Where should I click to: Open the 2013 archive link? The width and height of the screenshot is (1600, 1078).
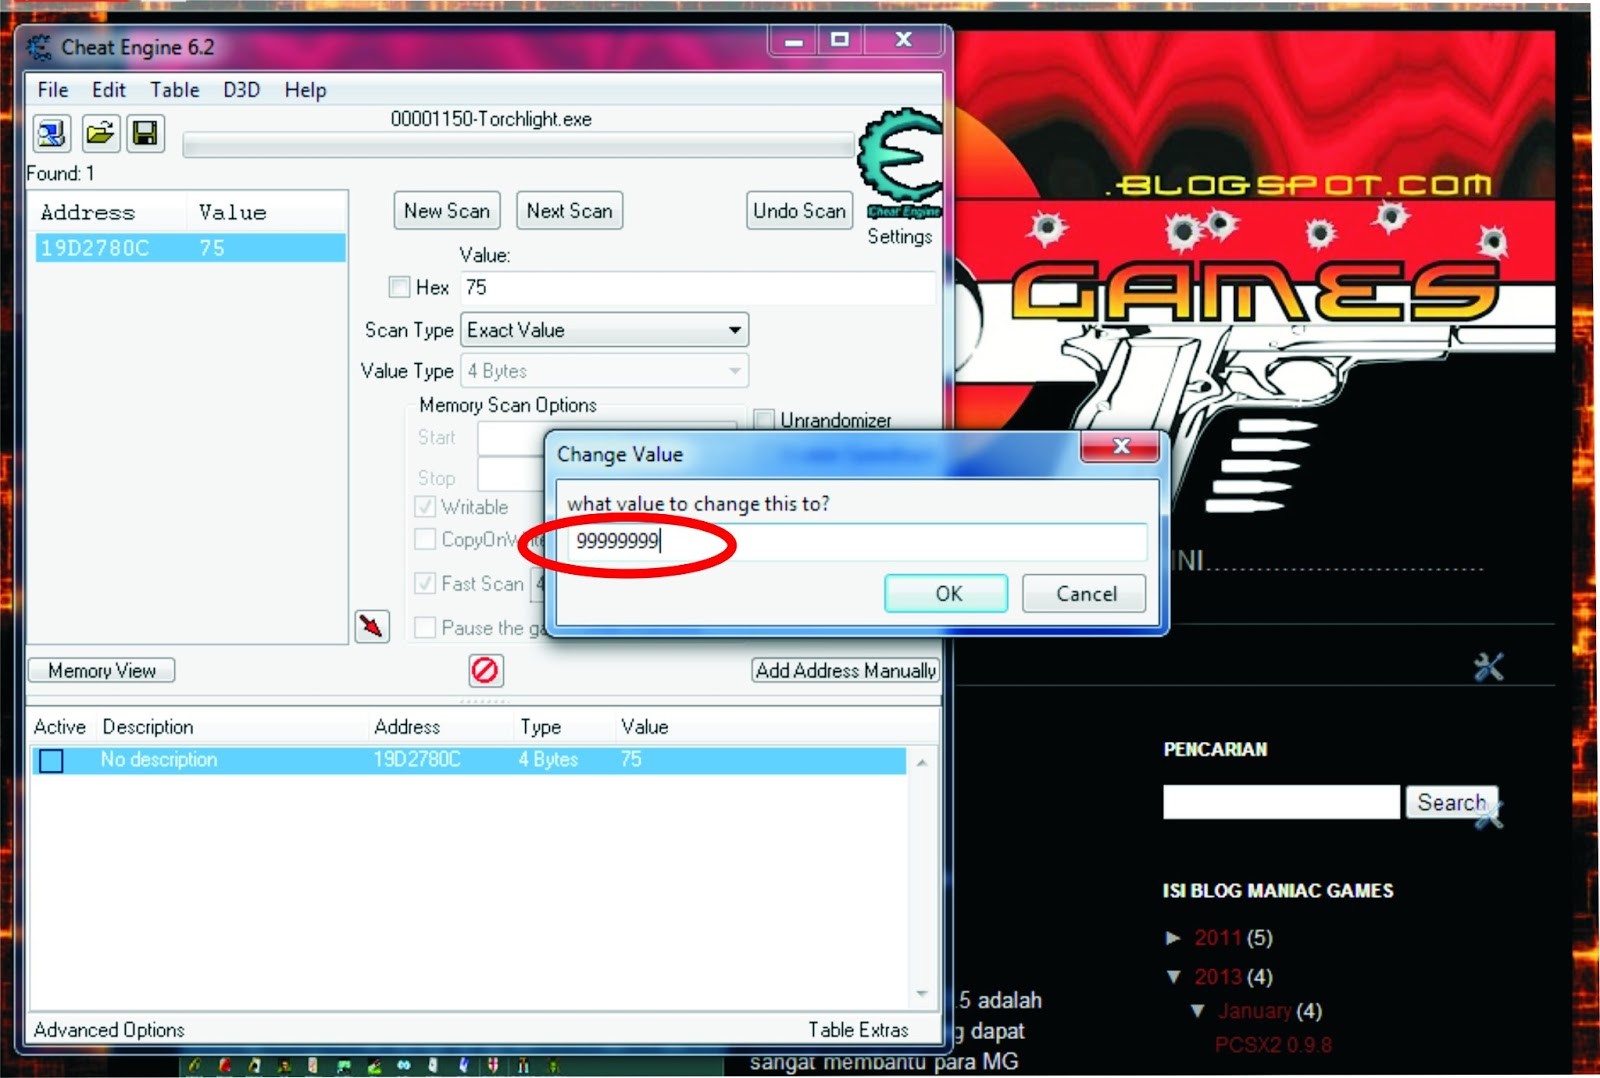[1217, 977]
